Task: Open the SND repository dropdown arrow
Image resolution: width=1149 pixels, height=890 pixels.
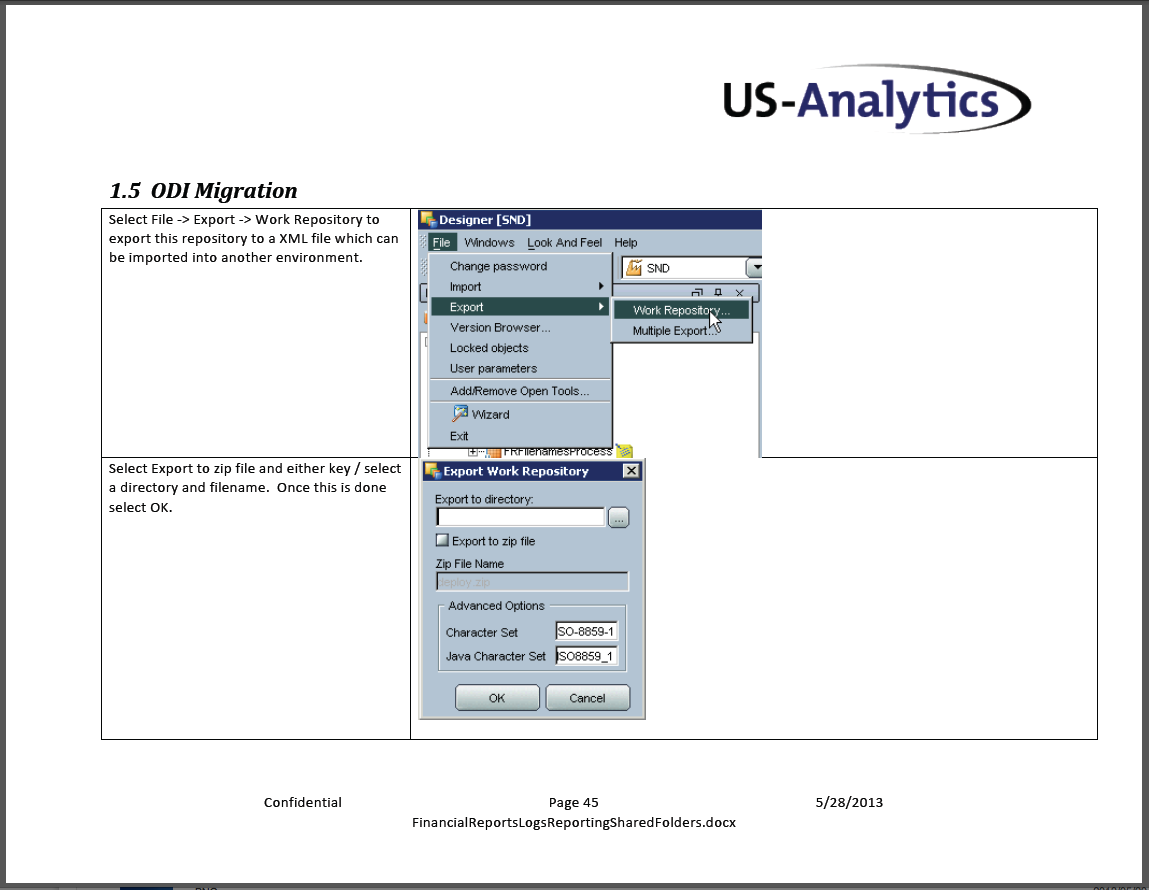Action: 754,268
